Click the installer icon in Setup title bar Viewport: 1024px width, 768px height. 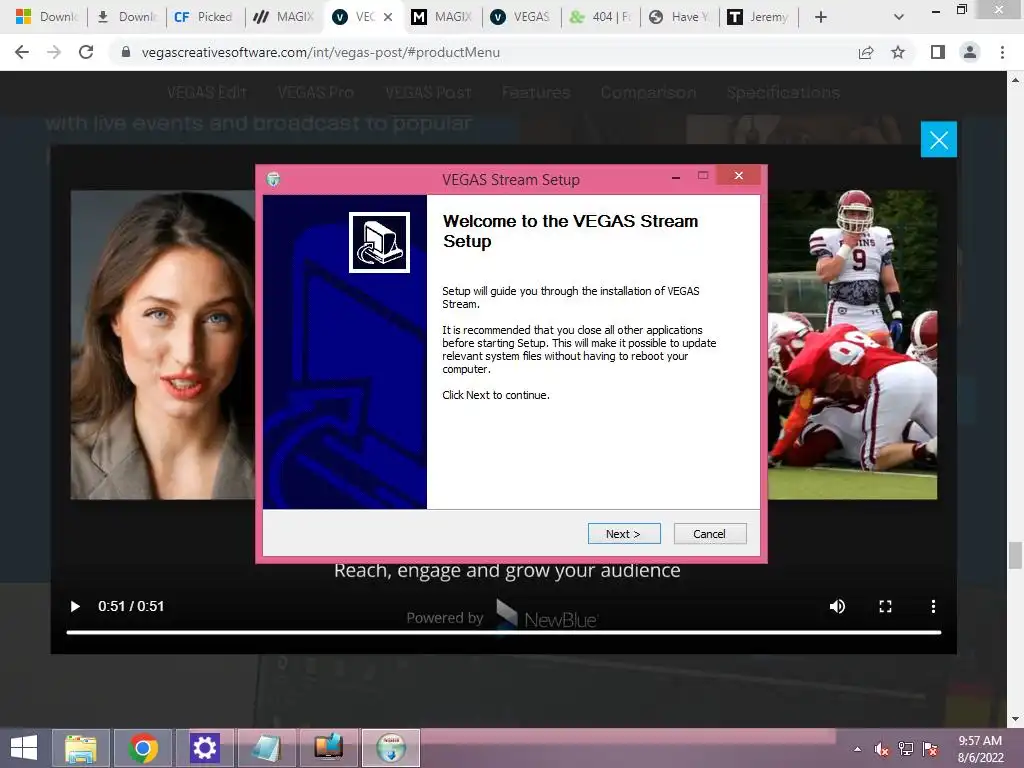[x=274, y=179]
